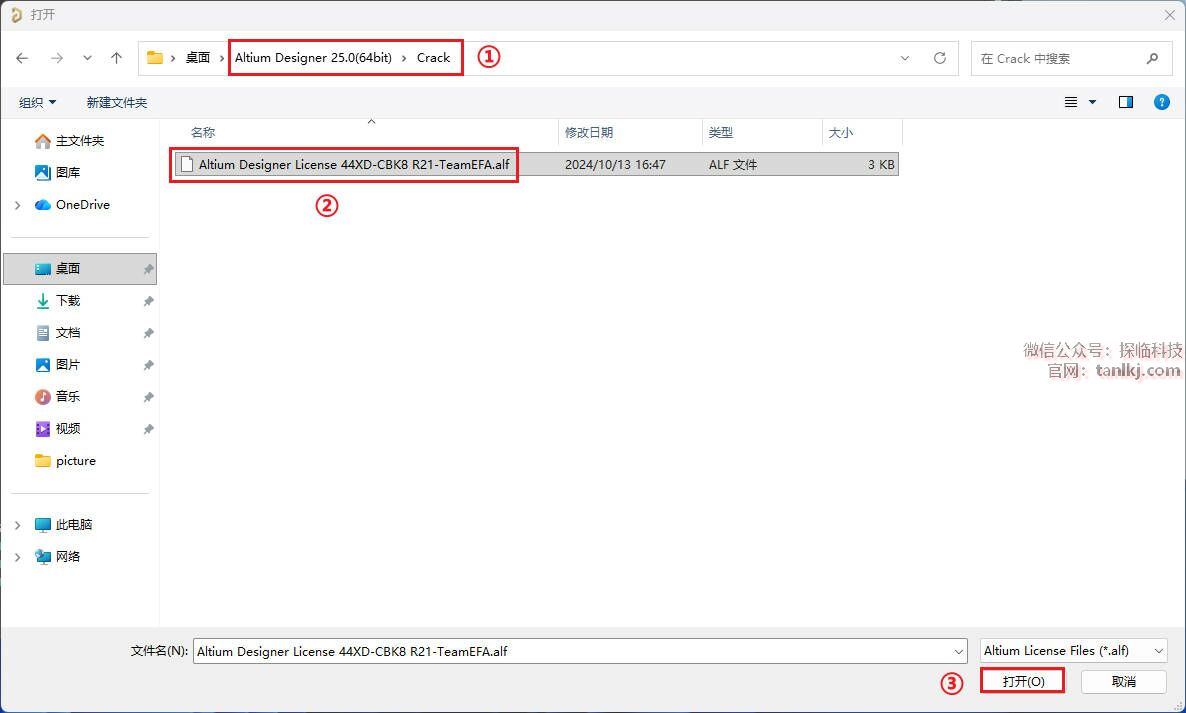Unpin 图片 using its pin icon

click(x=148, y=365)
